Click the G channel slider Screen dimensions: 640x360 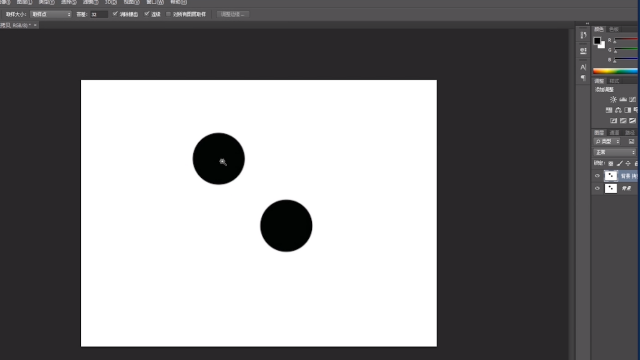click(626, 50)
